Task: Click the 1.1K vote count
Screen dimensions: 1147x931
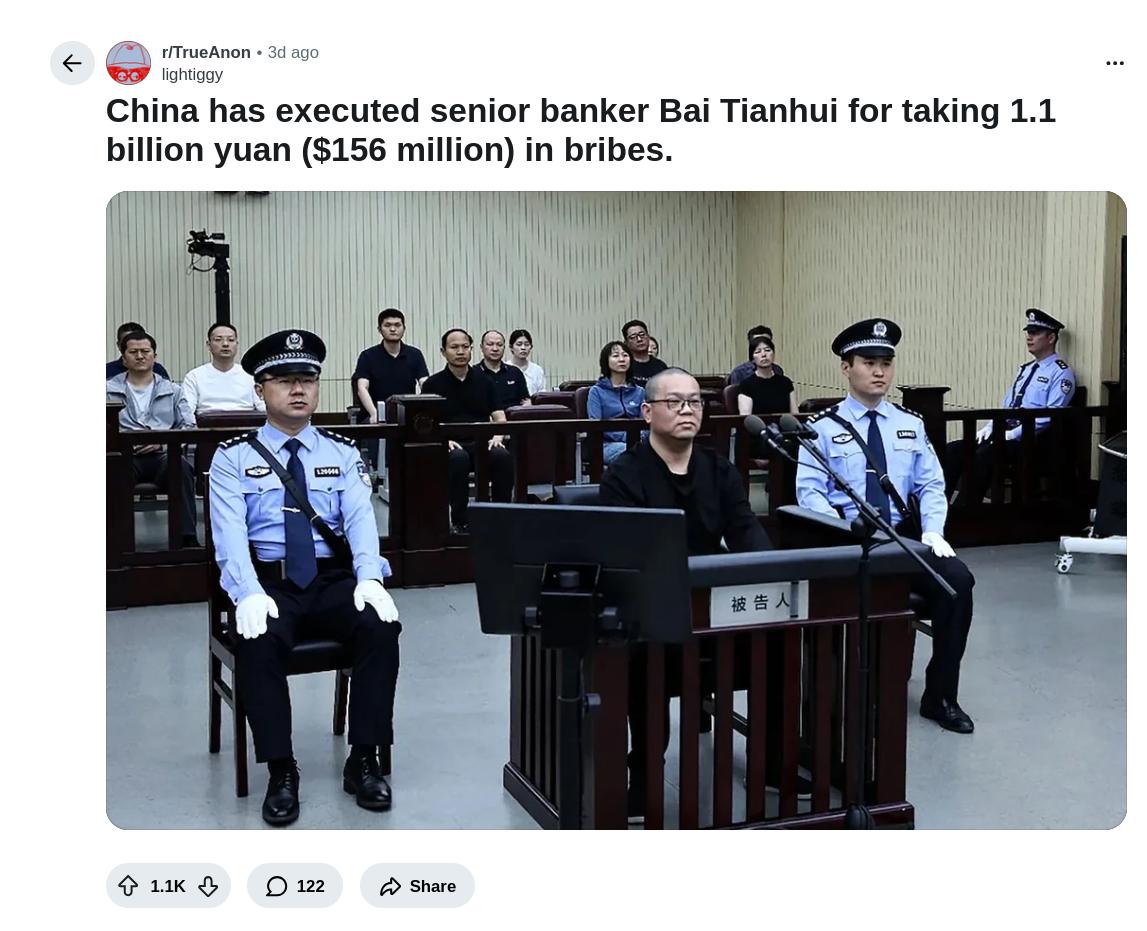Action: pos(168,886)
